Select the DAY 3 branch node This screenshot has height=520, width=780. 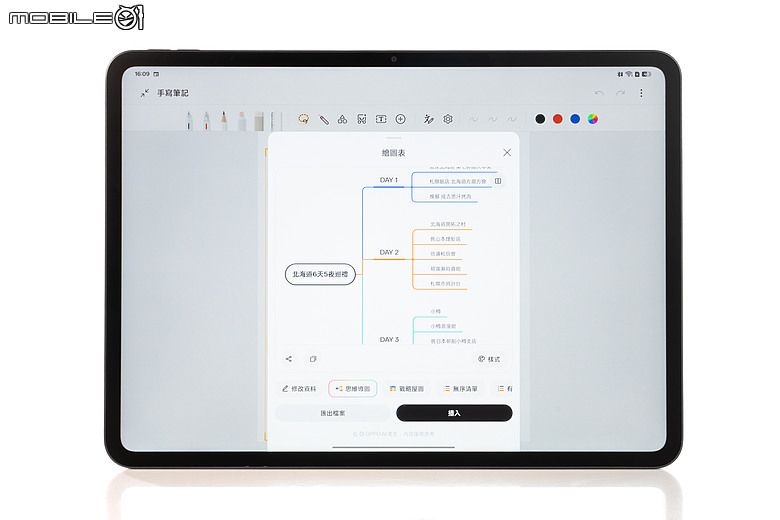click(x=389, y=339)
